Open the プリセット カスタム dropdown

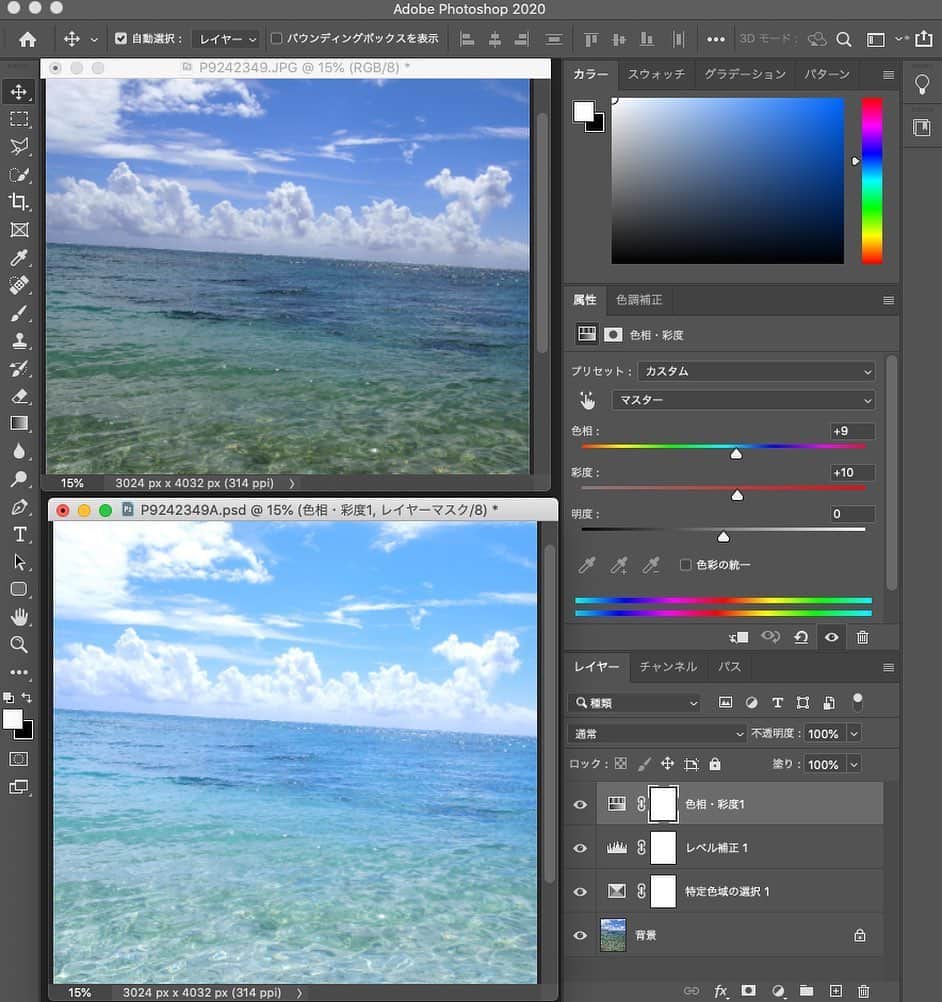[x=757, y=371]
